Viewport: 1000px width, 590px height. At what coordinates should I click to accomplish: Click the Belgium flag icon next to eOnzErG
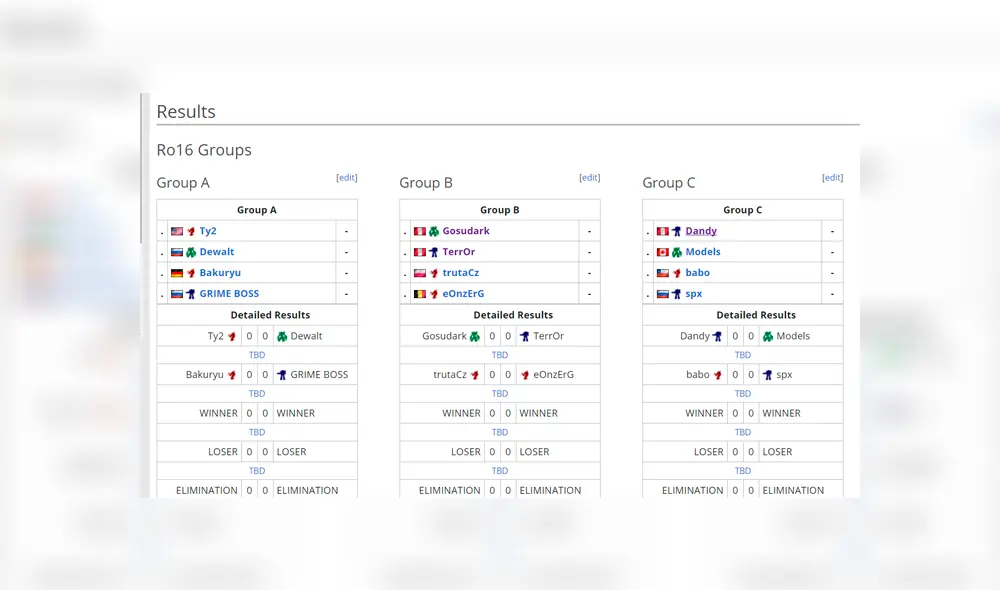[419, 293]
